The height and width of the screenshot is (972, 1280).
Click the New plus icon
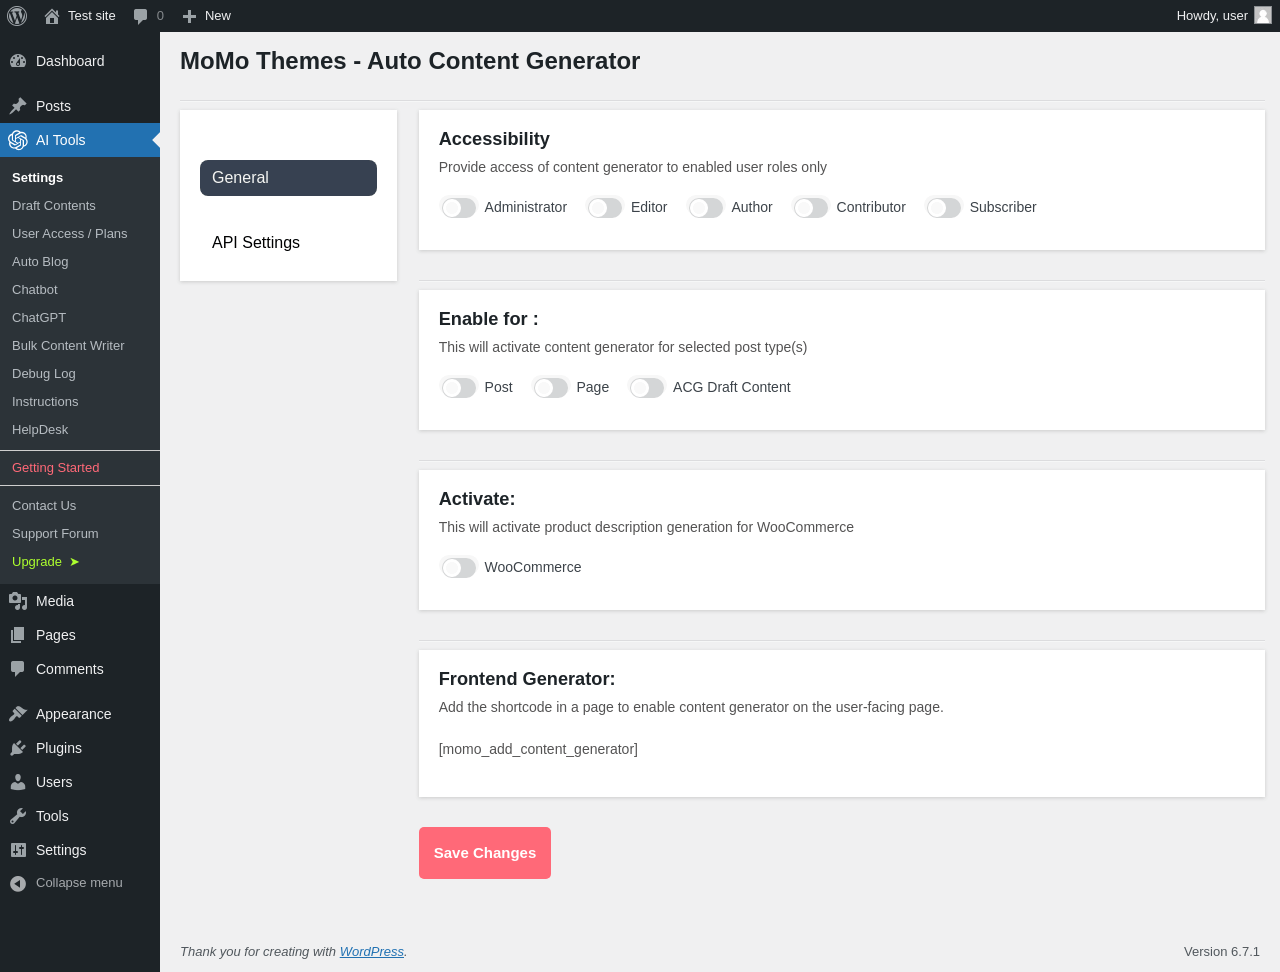(189, 16)
